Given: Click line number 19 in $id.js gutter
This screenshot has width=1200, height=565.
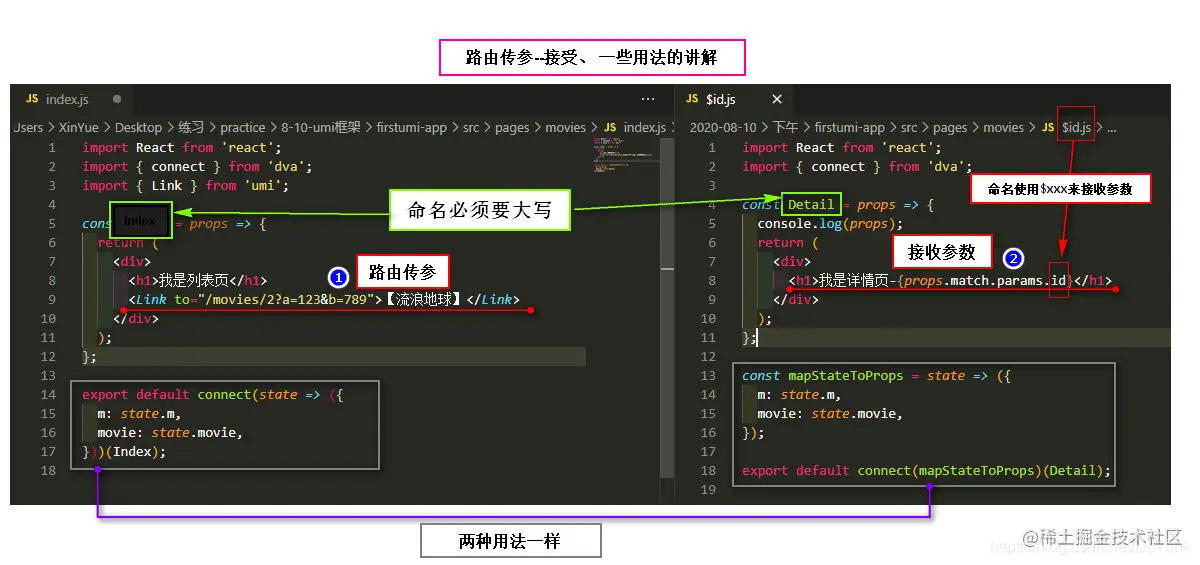Looking at the screenshot, I should pos(709,489).
